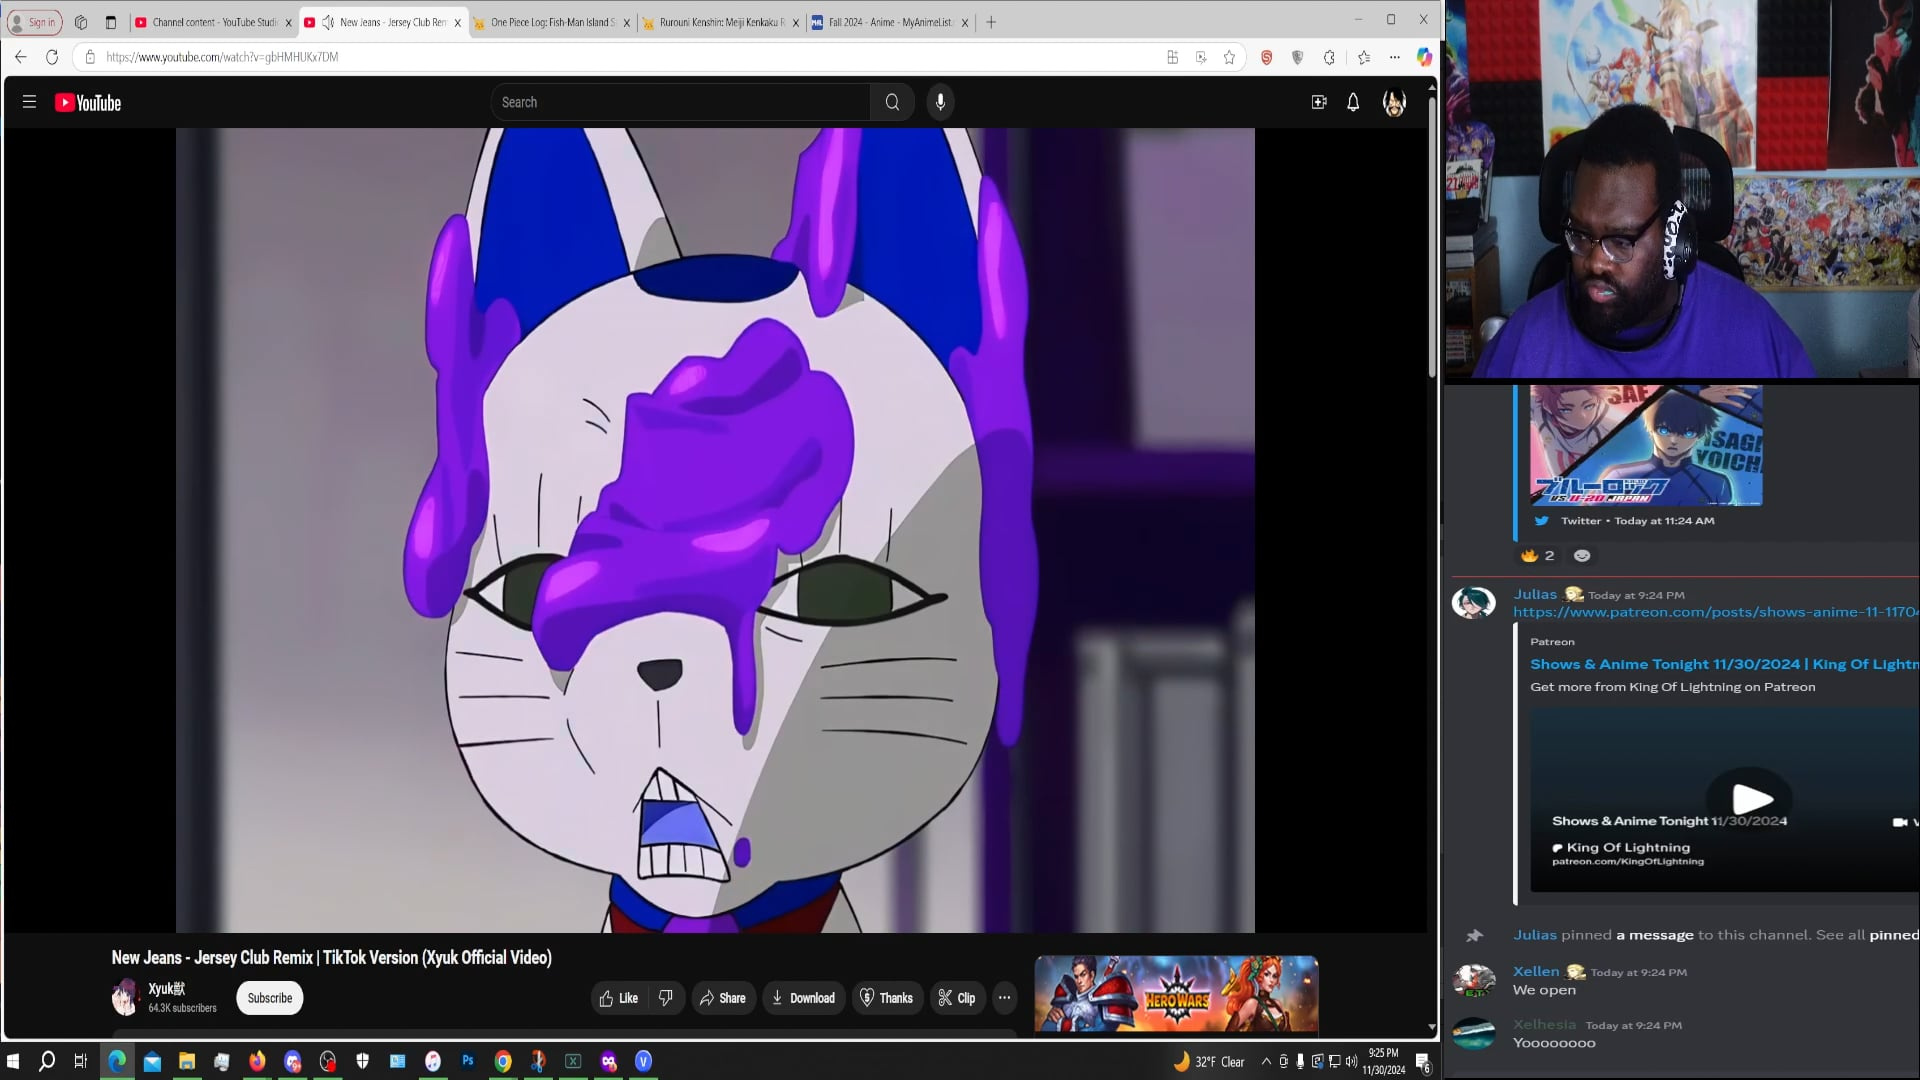Open more actions ellipsis under video
Screen dimensions: 1920x1080
point(1004,998)
